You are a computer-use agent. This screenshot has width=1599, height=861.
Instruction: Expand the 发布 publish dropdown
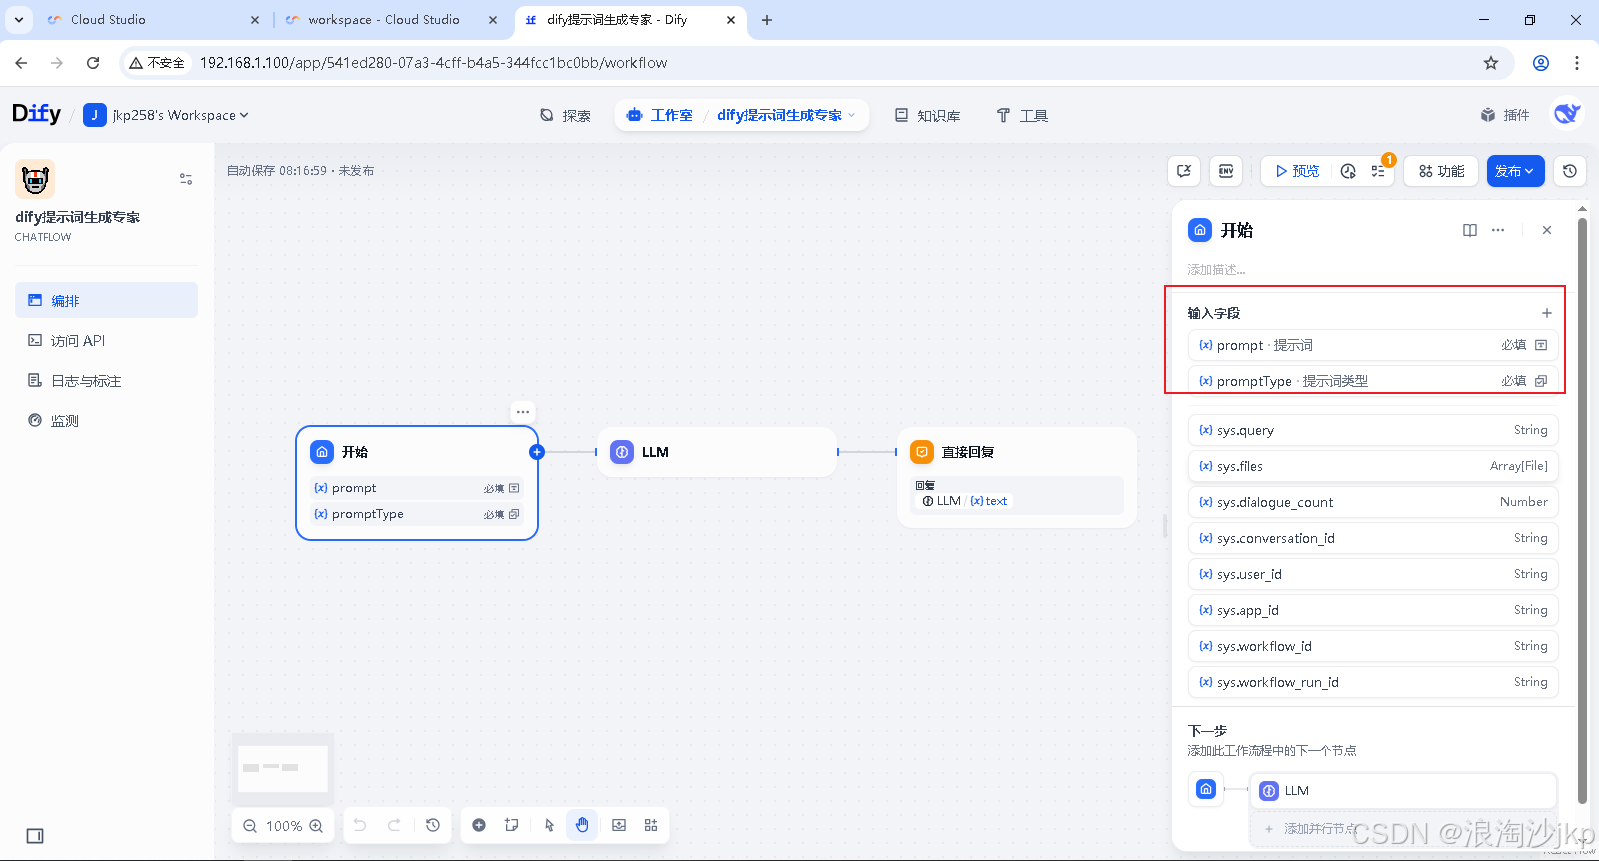[x=1515, y=171]
